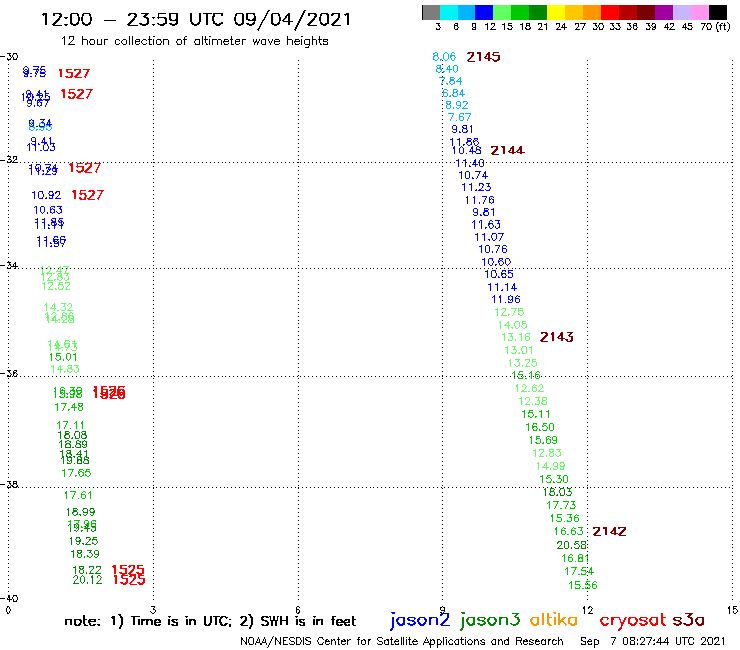The image size is (740, 650).
Task: Click wave height value '18.39'
Action: coord(85,554)
